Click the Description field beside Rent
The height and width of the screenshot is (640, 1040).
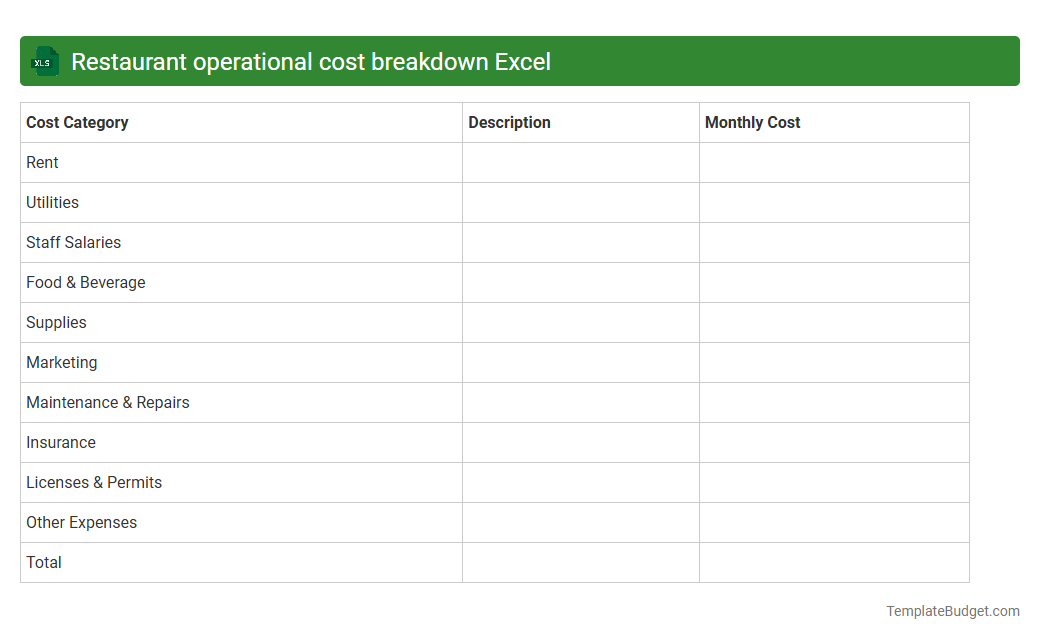pos(580,162)
